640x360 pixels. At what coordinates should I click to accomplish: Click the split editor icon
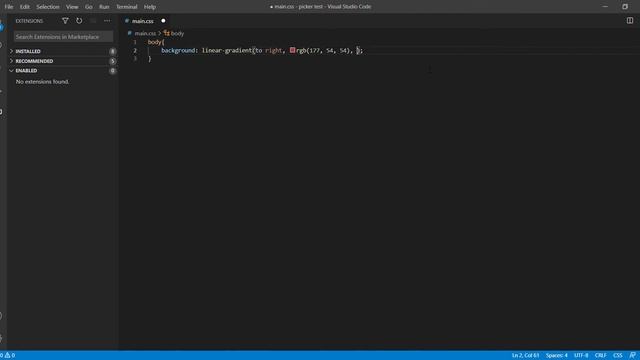tap(630, 20)
